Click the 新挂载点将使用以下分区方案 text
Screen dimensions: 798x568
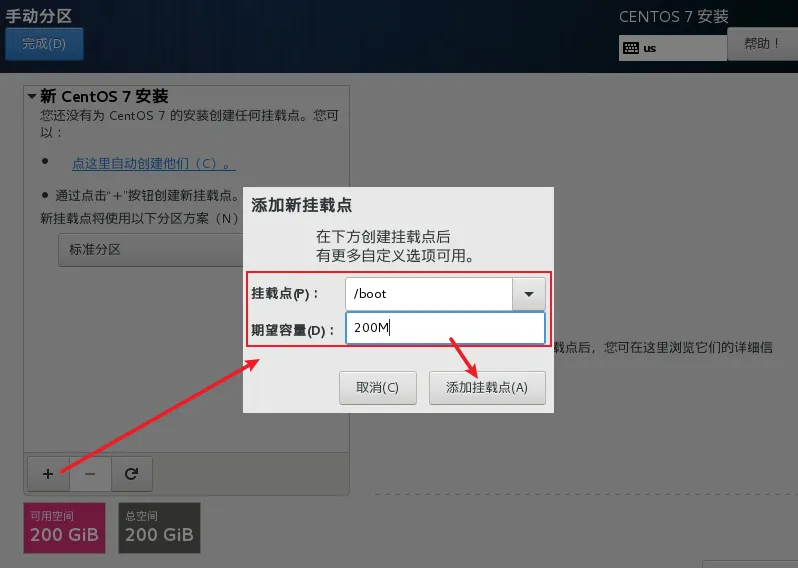tap(139, 218)
